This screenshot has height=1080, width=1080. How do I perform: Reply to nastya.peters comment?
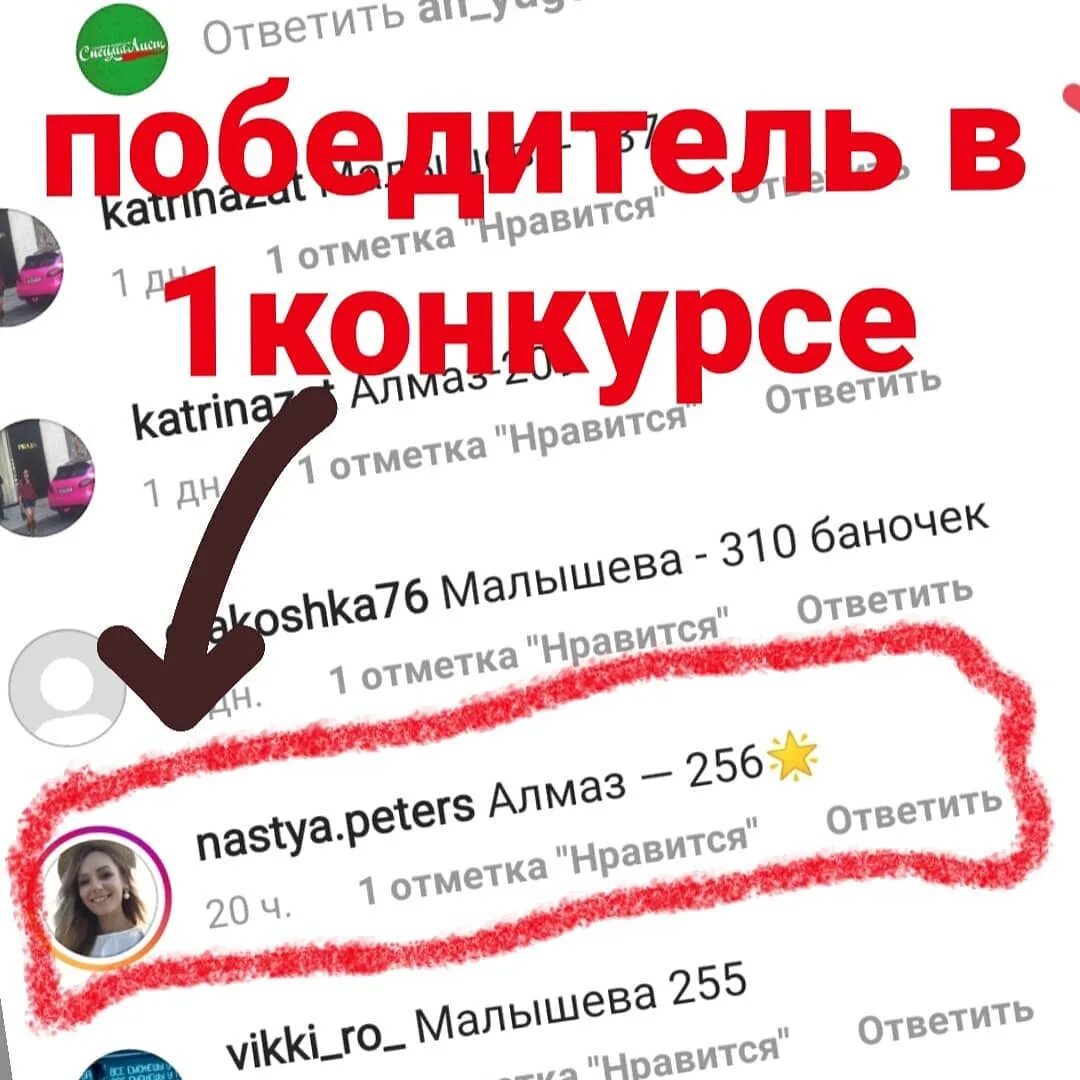[x=913, y=809]
